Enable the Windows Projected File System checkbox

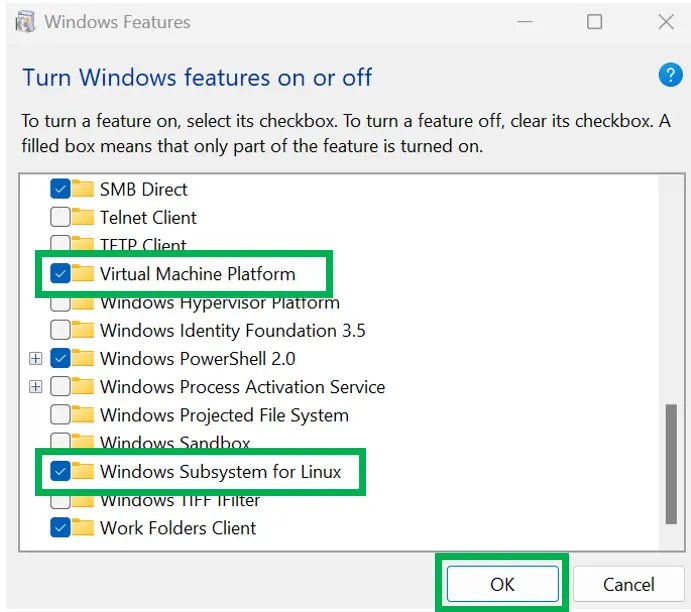pos(60,415)
